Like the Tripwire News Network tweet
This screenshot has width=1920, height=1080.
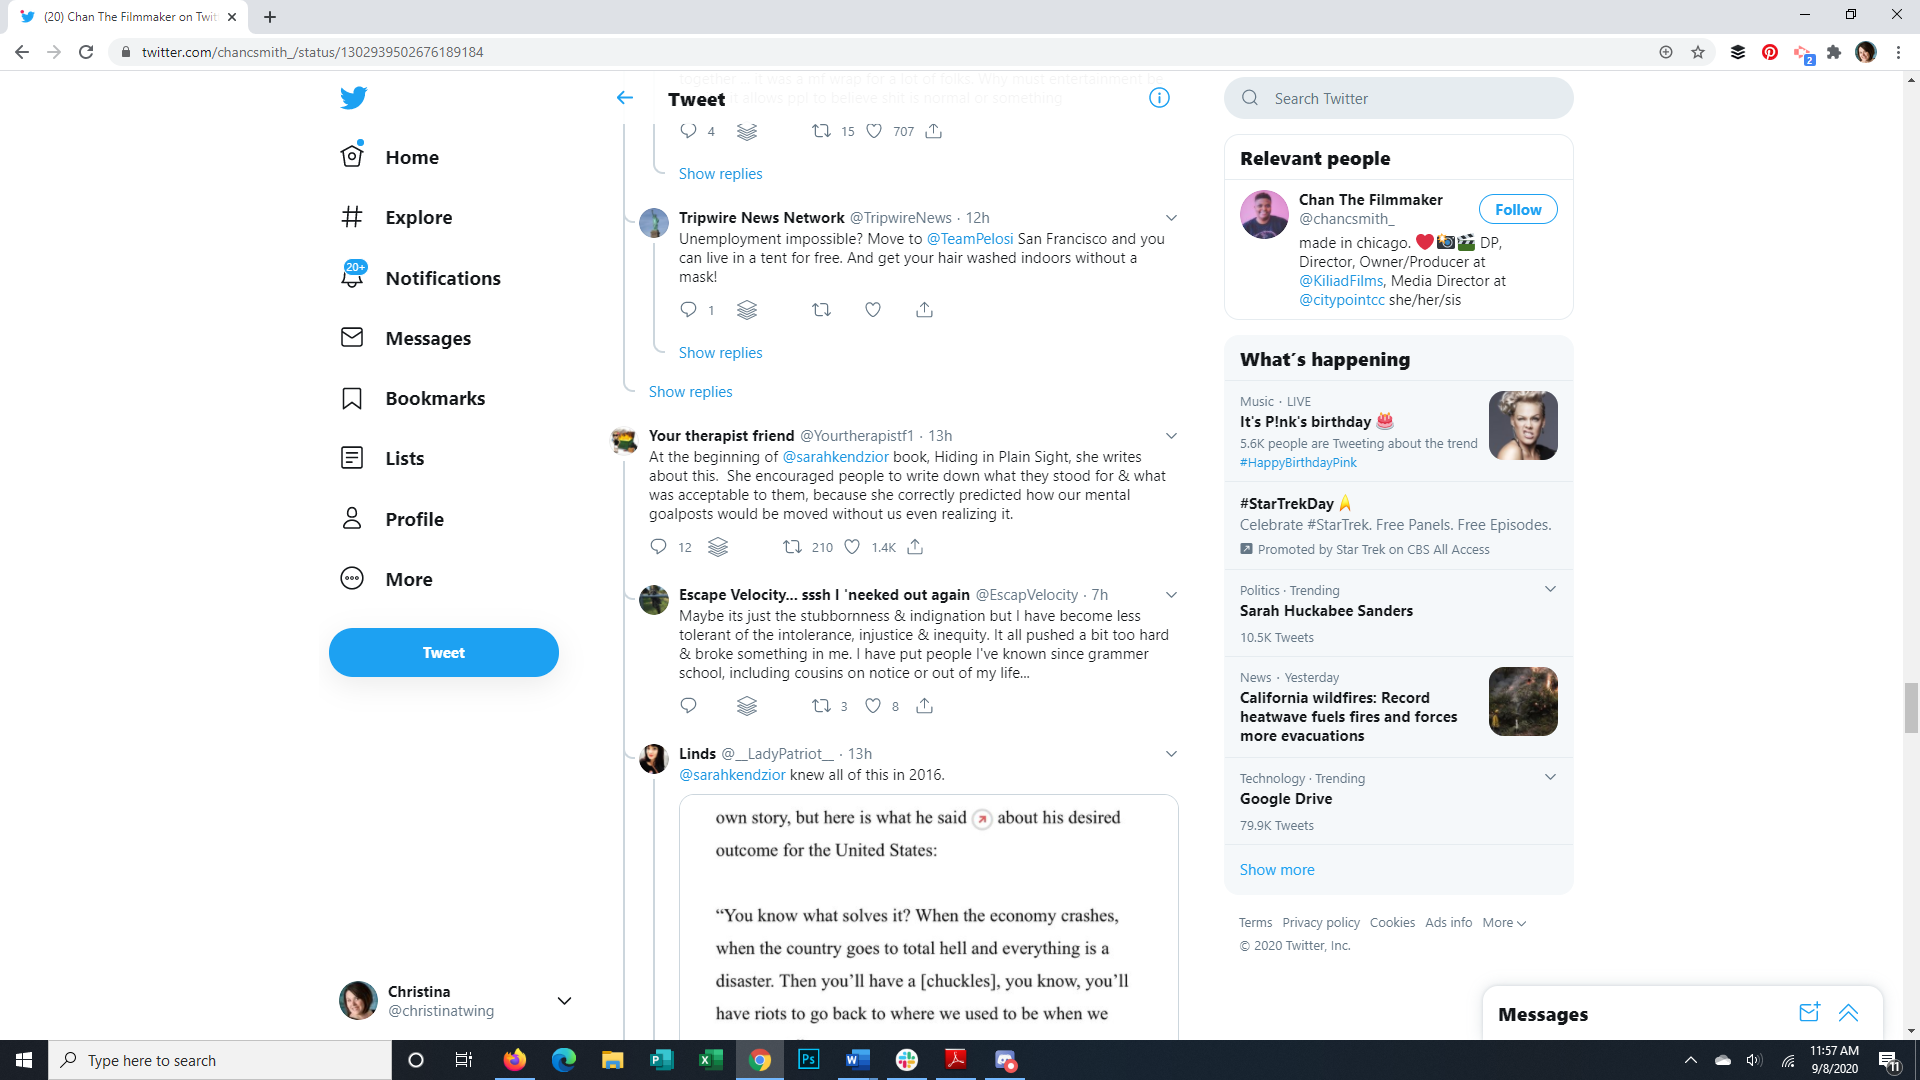(x=873, y=310)
